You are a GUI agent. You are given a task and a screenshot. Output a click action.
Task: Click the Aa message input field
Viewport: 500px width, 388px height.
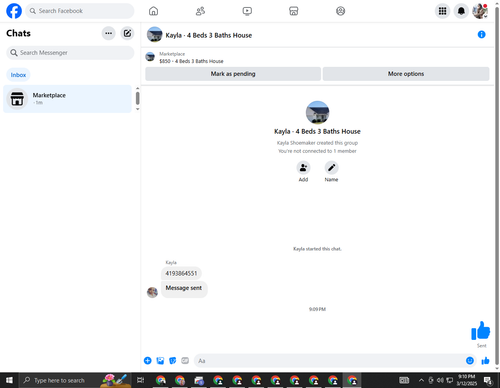pos(329,361)
